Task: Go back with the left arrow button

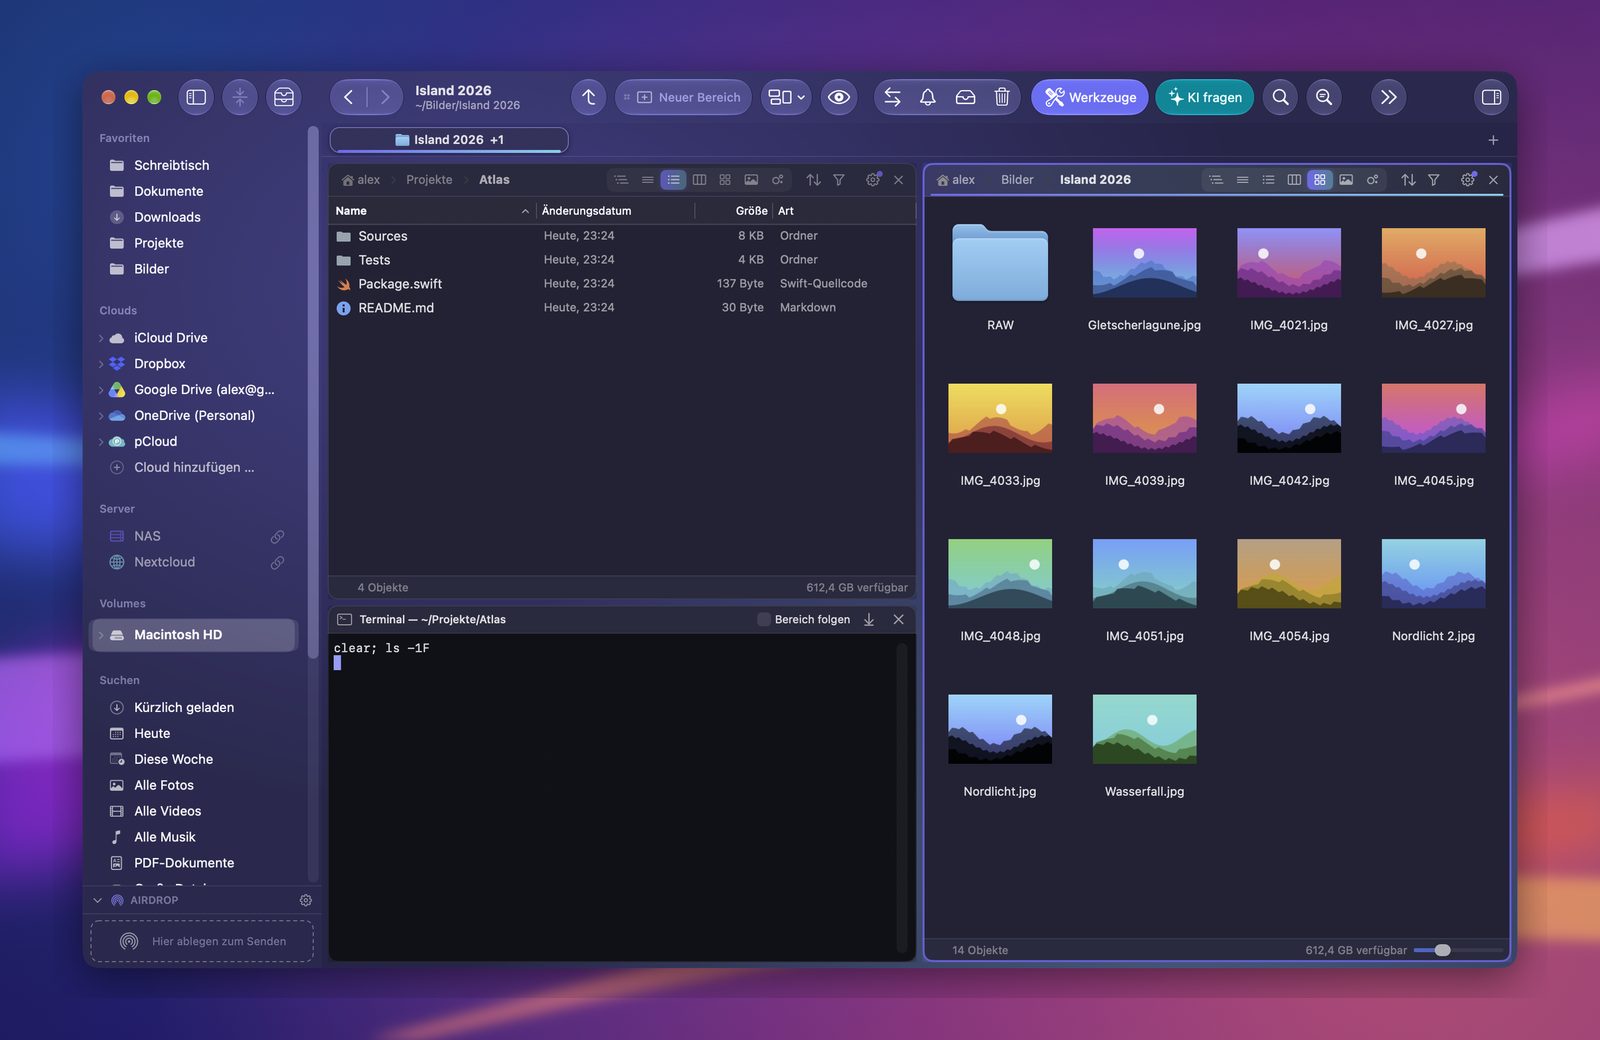Action: pyautogui.click(x=348, y=97)
